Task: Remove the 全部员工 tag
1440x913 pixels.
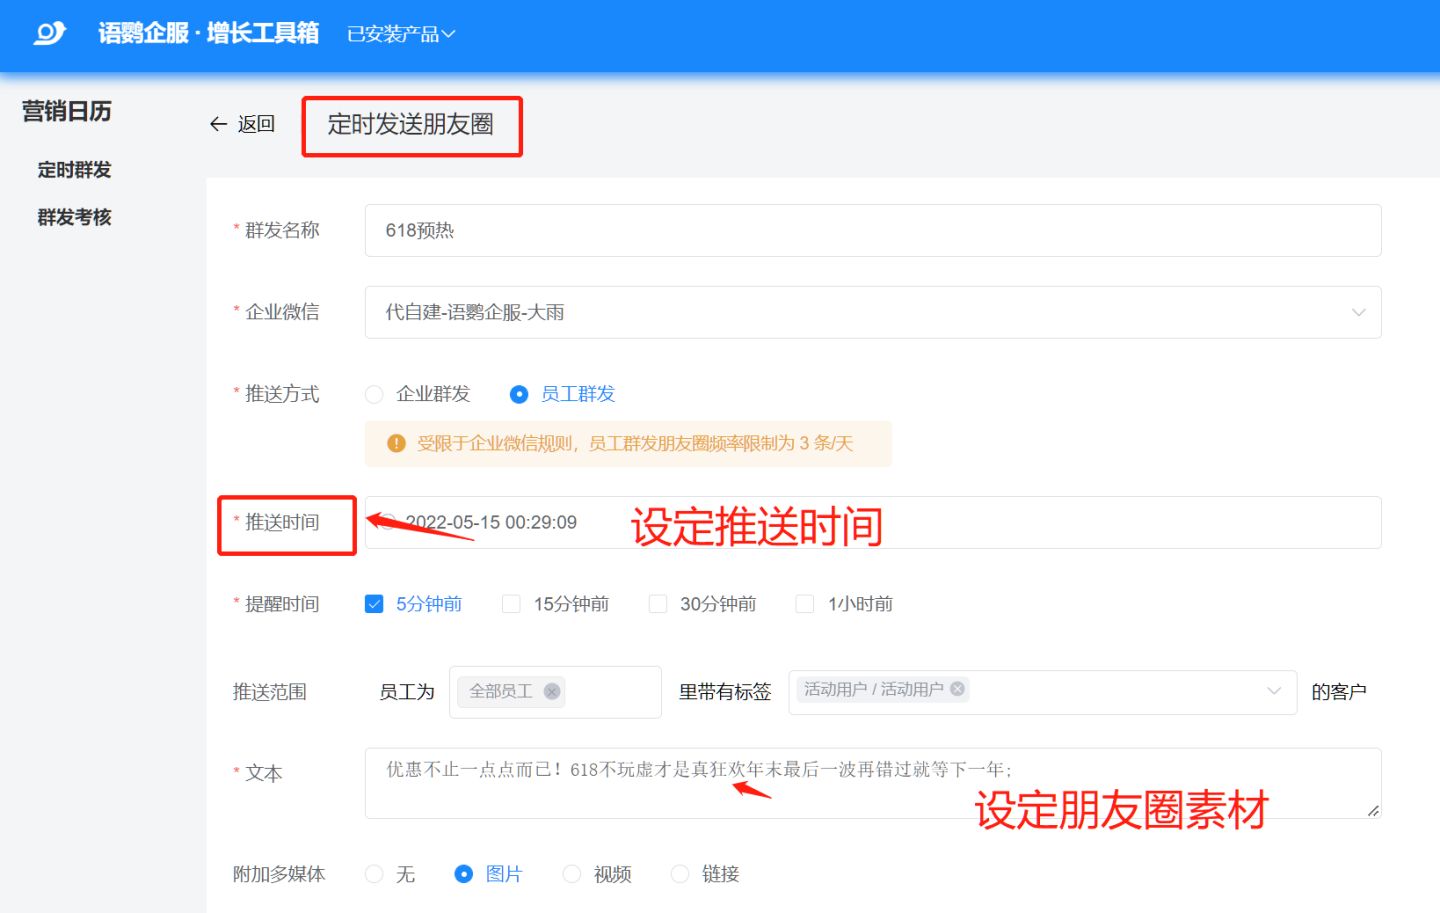Action: (x=552, y=691)
